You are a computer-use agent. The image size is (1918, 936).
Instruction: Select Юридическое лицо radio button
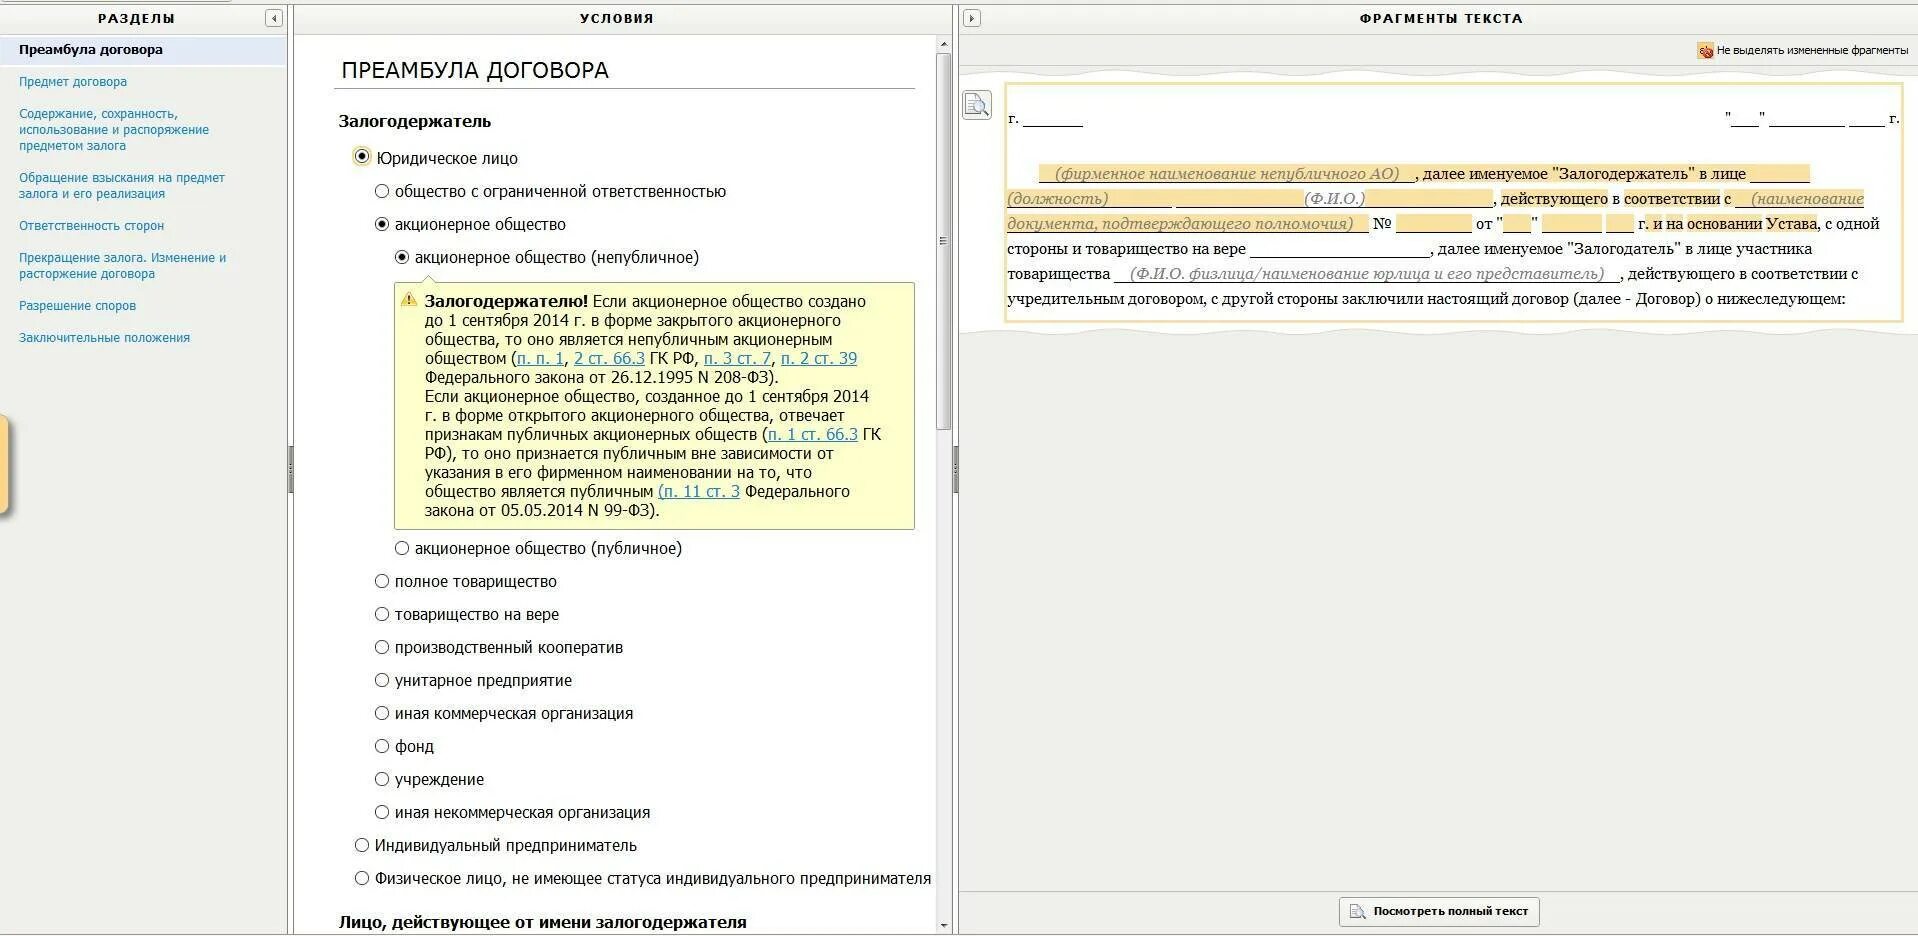click(x=362, y=157)
